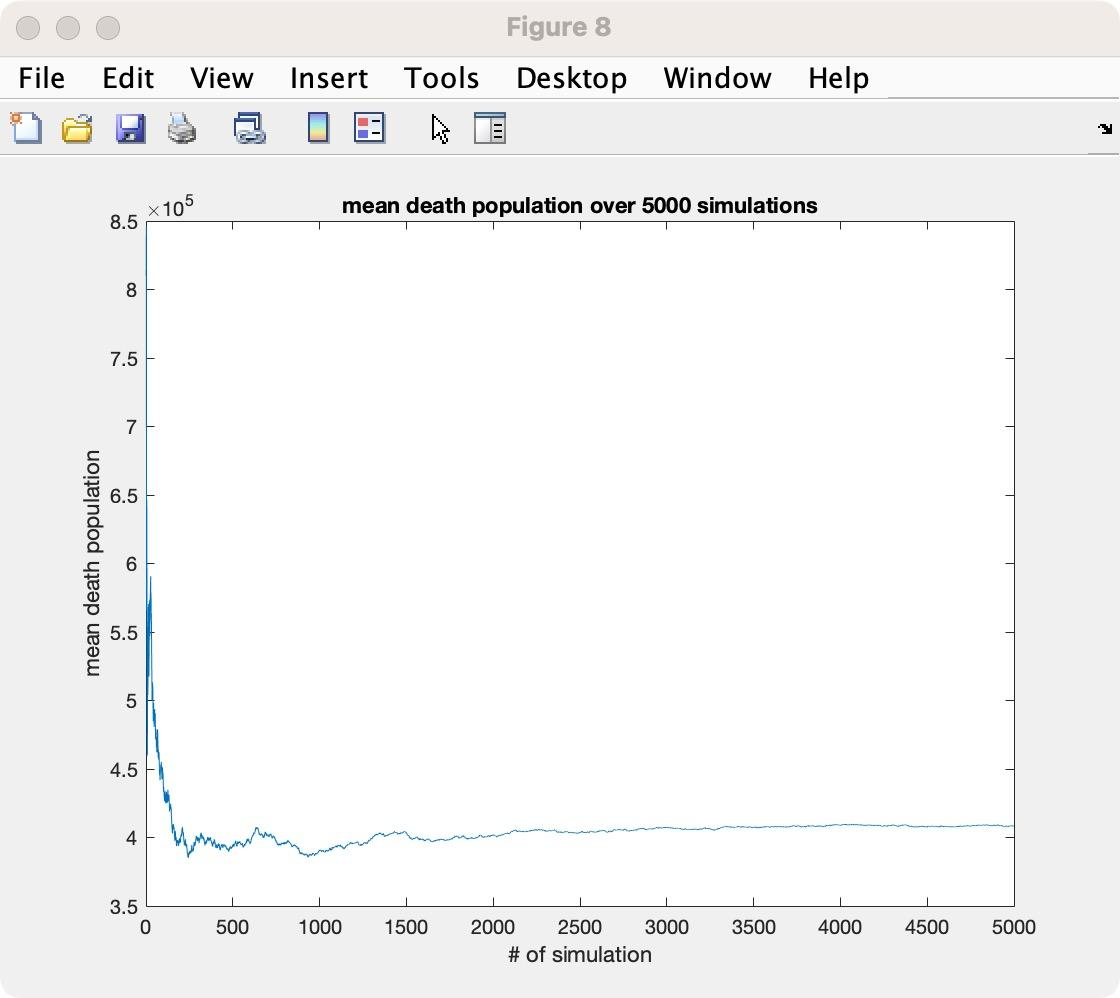Screen dimensions: 1120x998
Task: Expand the Desktop menu
Action: [571, 78]
